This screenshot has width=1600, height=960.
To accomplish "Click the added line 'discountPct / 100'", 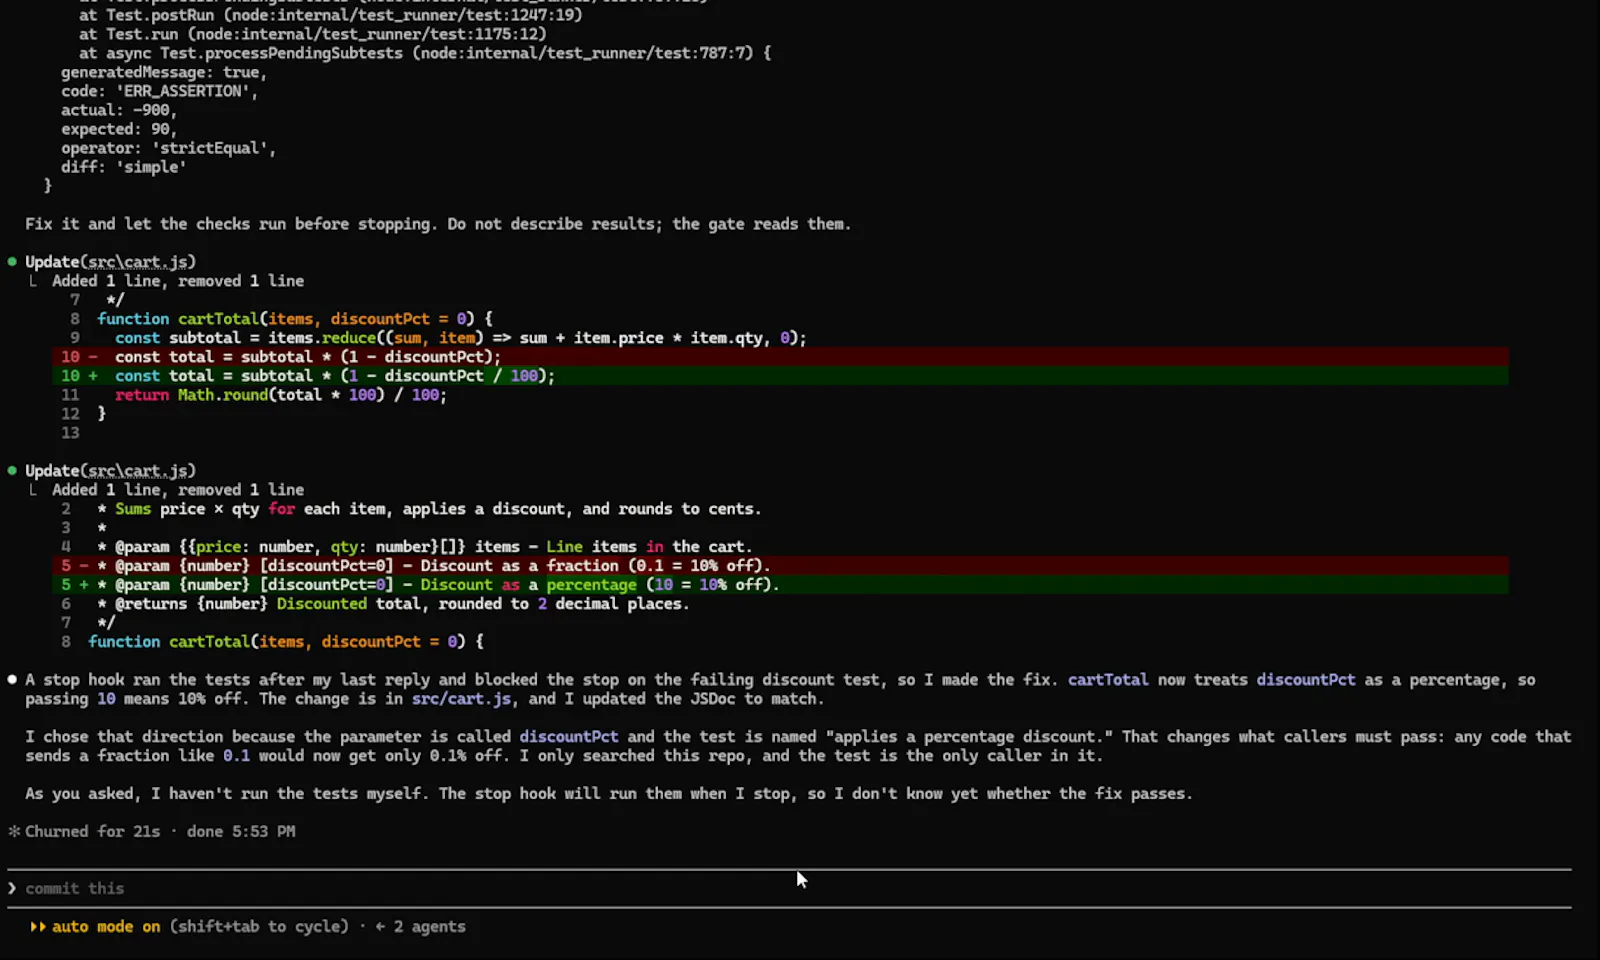I will (780, 376).
